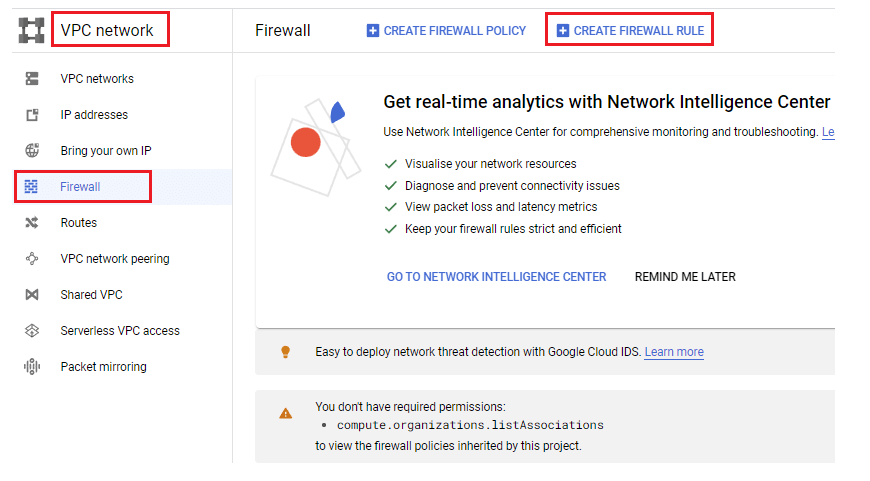Go to Packet mirroring section

[x=103, y=367]
